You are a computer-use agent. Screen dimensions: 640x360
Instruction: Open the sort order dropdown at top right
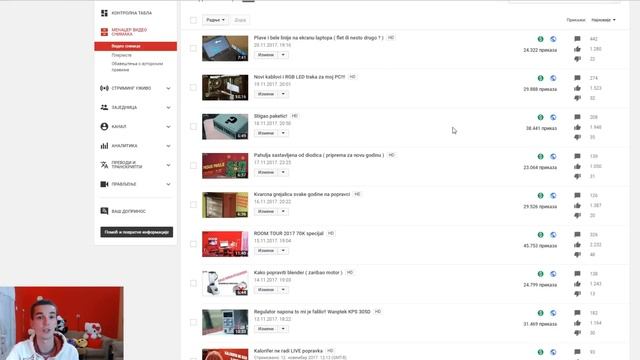[x=603, y=20]
